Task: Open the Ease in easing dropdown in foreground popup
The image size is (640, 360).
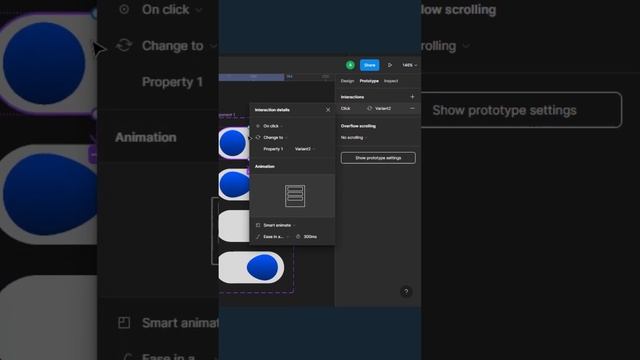Action: coord(276,237)
